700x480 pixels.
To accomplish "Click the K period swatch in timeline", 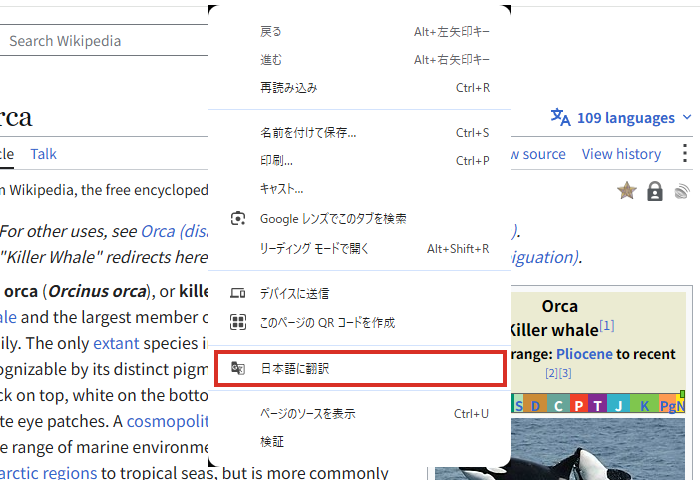I will click(644, 404).
